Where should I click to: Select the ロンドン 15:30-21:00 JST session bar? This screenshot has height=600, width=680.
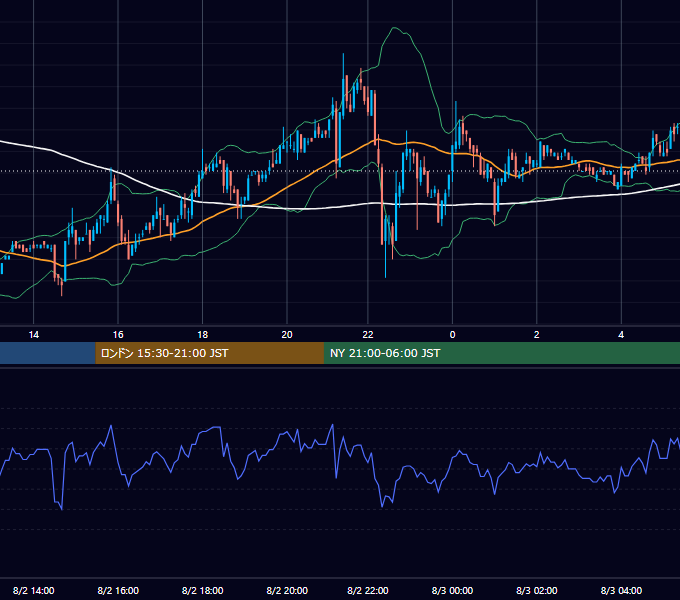209,353
